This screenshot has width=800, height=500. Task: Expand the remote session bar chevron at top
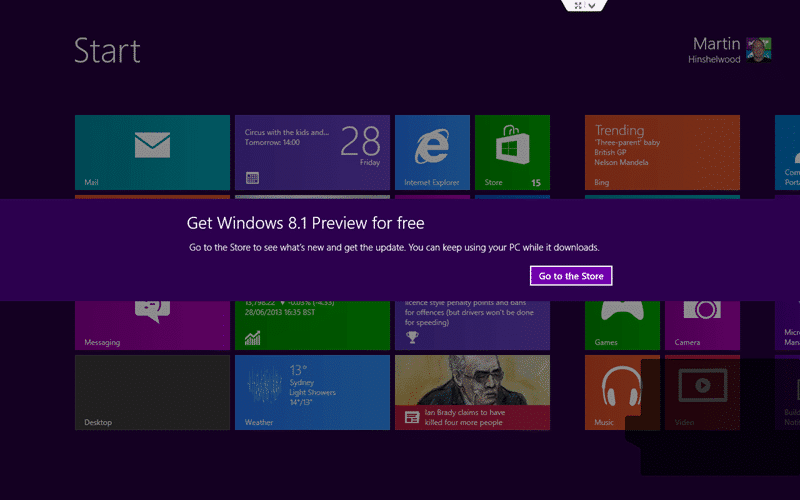(591, 6)
